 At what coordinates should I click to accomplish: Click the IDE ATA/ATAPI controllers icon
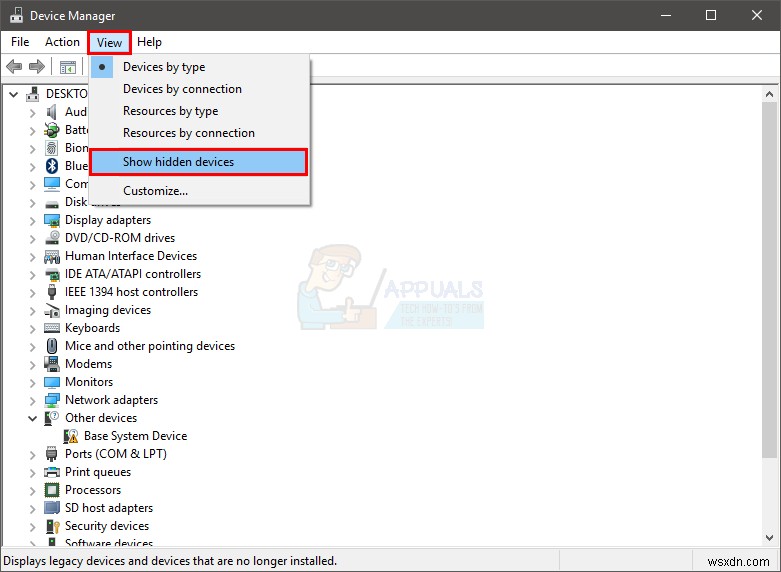[52, 274]
